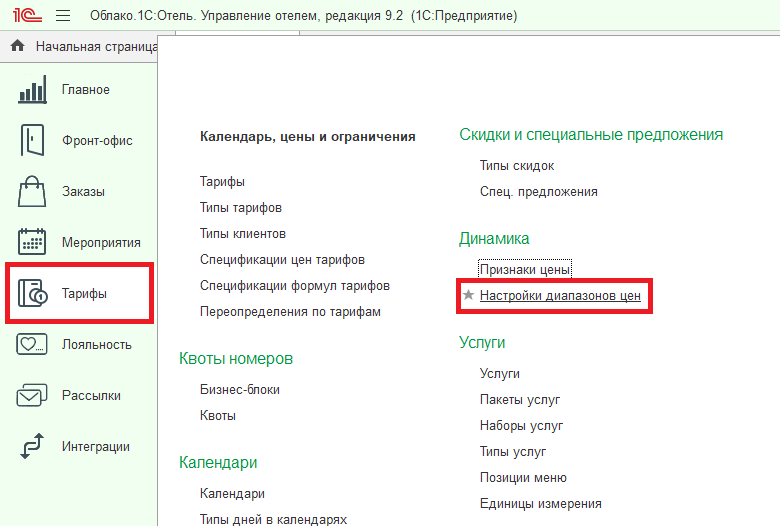780x526 pixels.
Task: Click the application title Облако.1С:Отель
Action: point(303,16)
